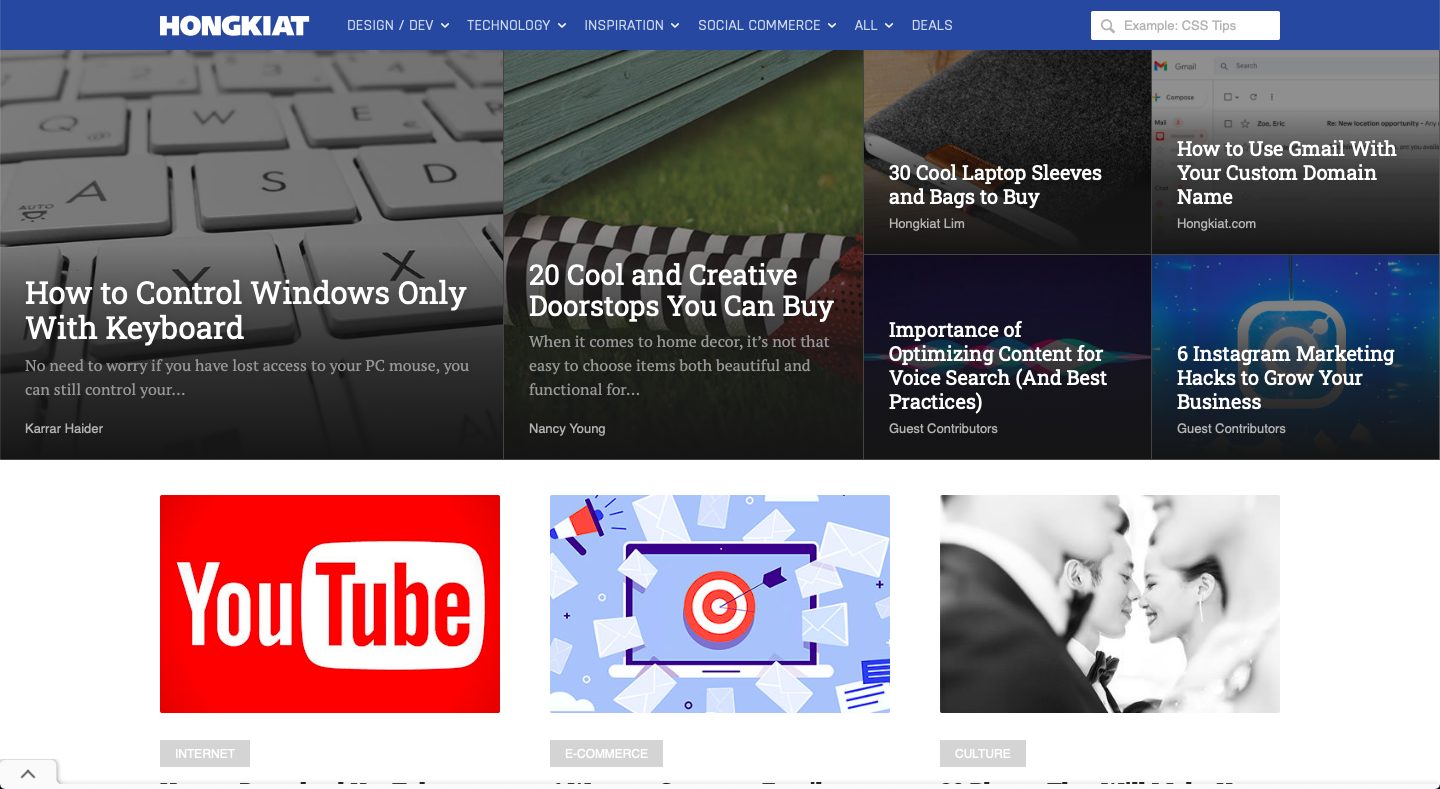Screen dimensions: 1440x789
Task: Click author name Hongkiat.com
Action: [1216, 223]
